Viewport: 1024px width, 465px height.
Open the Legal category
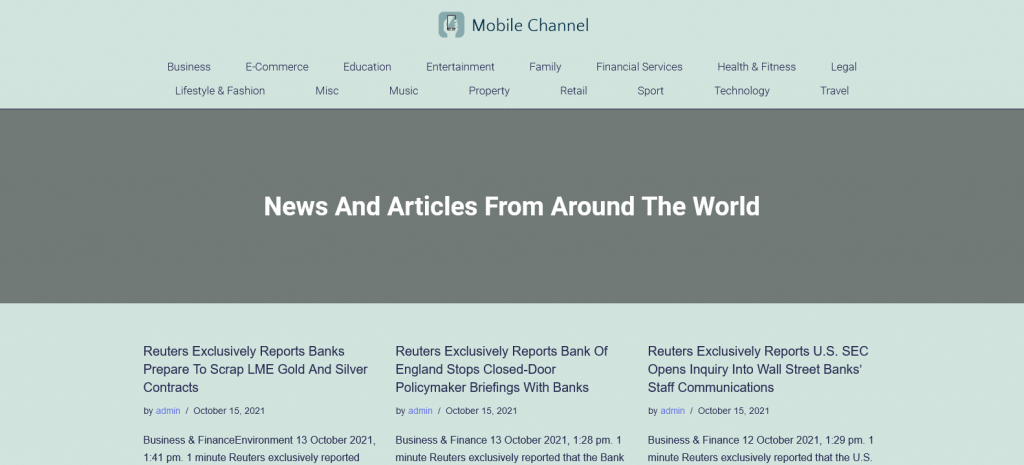coord(843,67)
